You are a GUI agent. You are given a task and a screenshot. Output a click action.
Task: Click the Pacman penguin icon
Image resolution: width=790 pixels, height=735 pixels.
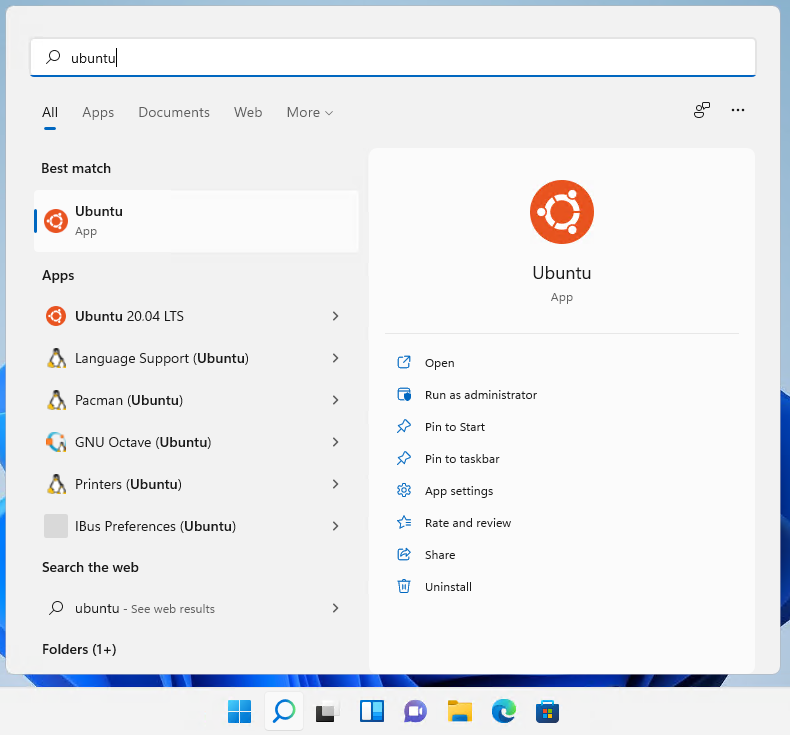pos(56,400)
